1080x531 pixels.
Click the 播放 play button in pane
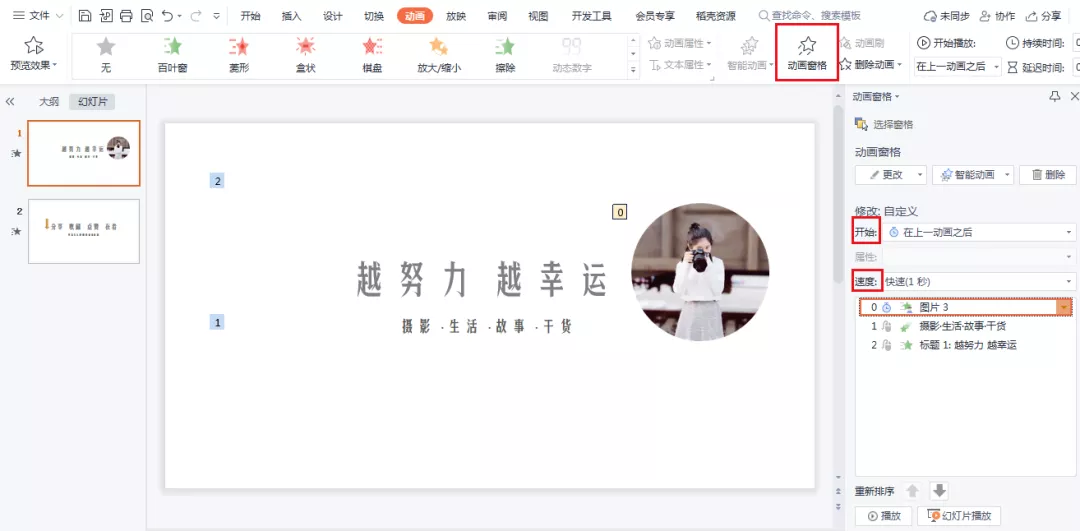click(x=884, y=515)
